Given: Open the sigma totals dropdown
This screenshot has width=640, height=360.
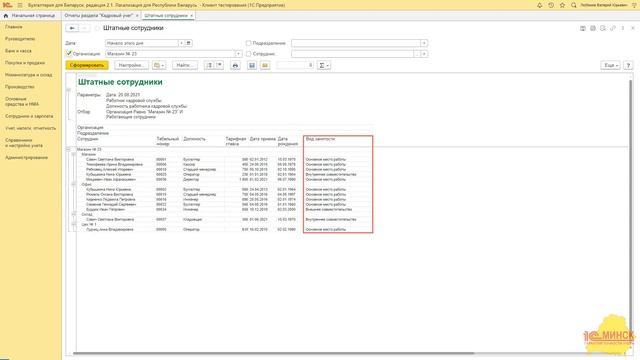Looking at the screenshot, I should [324, 65].
